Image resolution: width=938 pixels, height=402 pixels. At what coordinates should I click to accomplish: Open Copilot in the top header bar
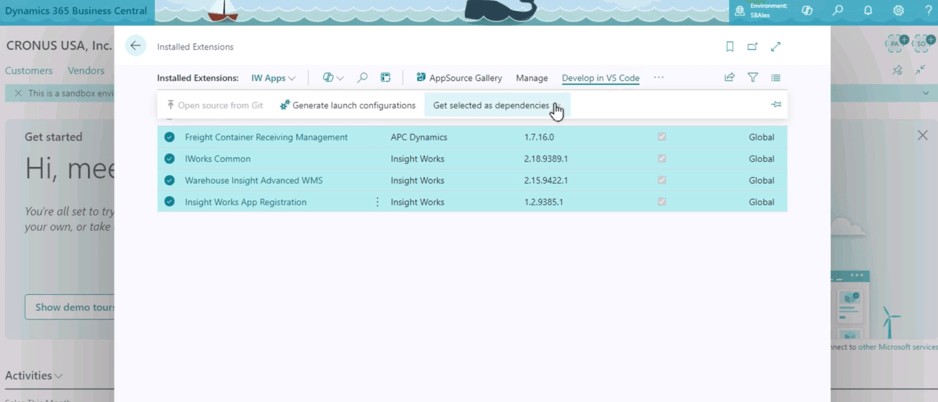808,10
